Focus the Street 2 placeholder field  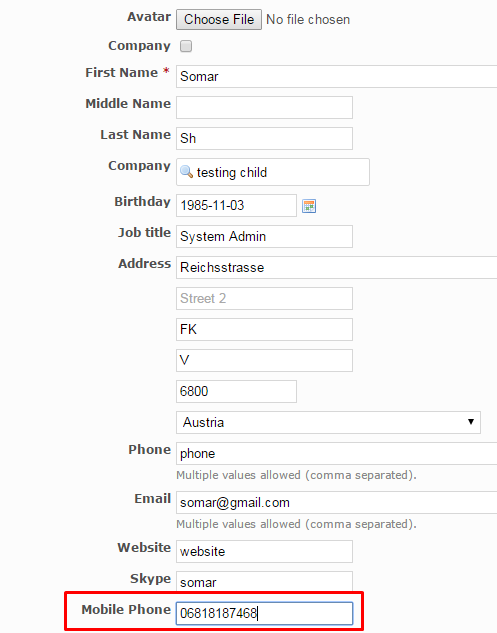coord(264,298)
